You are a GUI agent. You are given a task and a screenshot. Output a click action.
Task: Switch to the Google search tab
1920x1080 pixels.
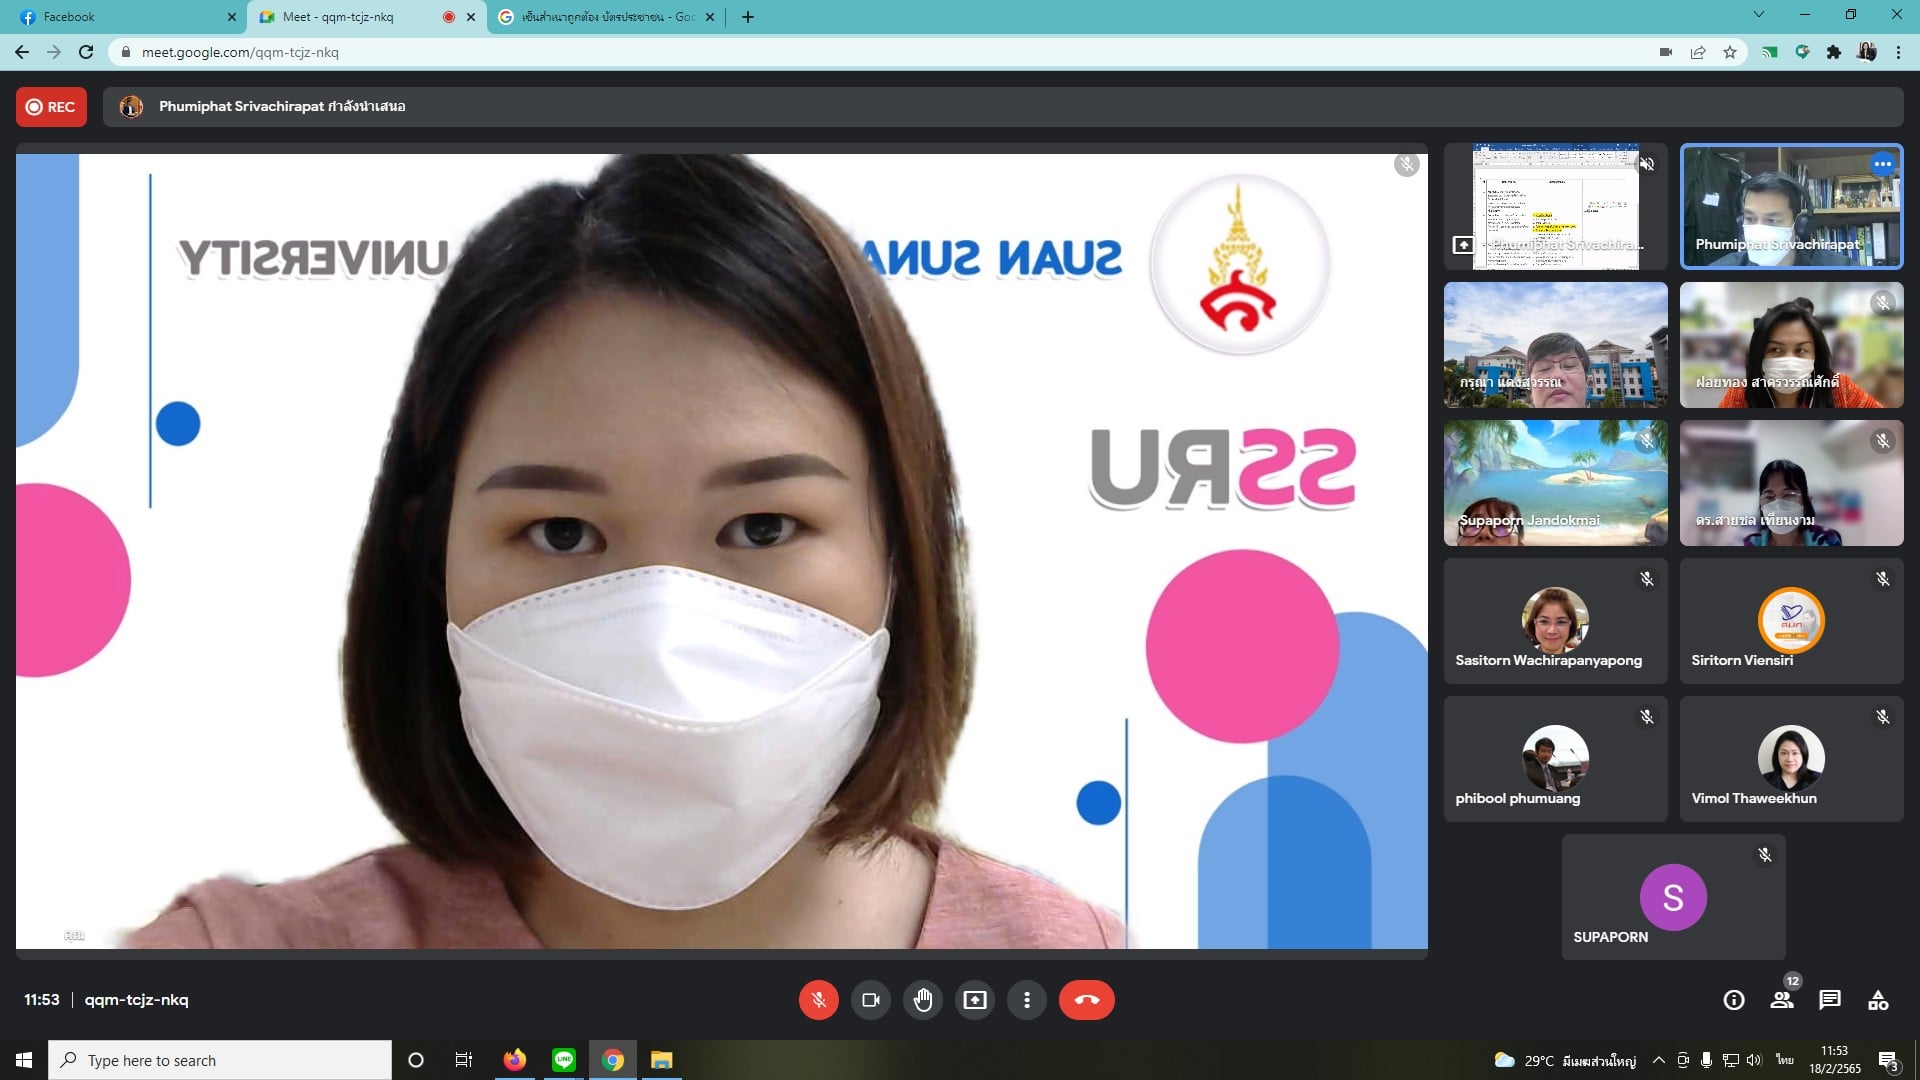pos(600,17)
